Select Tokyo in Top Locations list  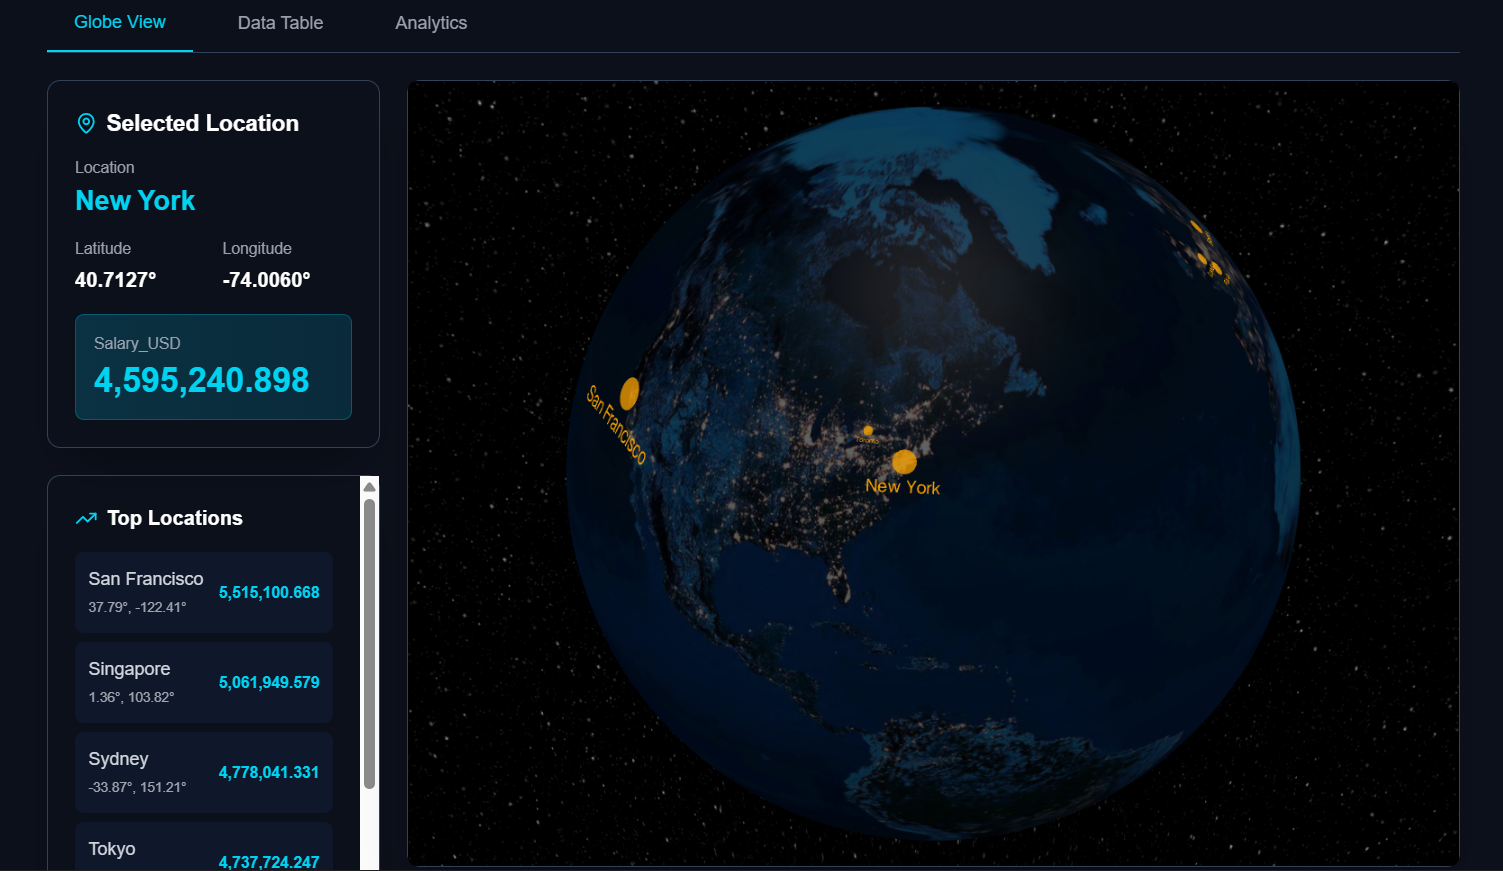[x=204, y=847]
